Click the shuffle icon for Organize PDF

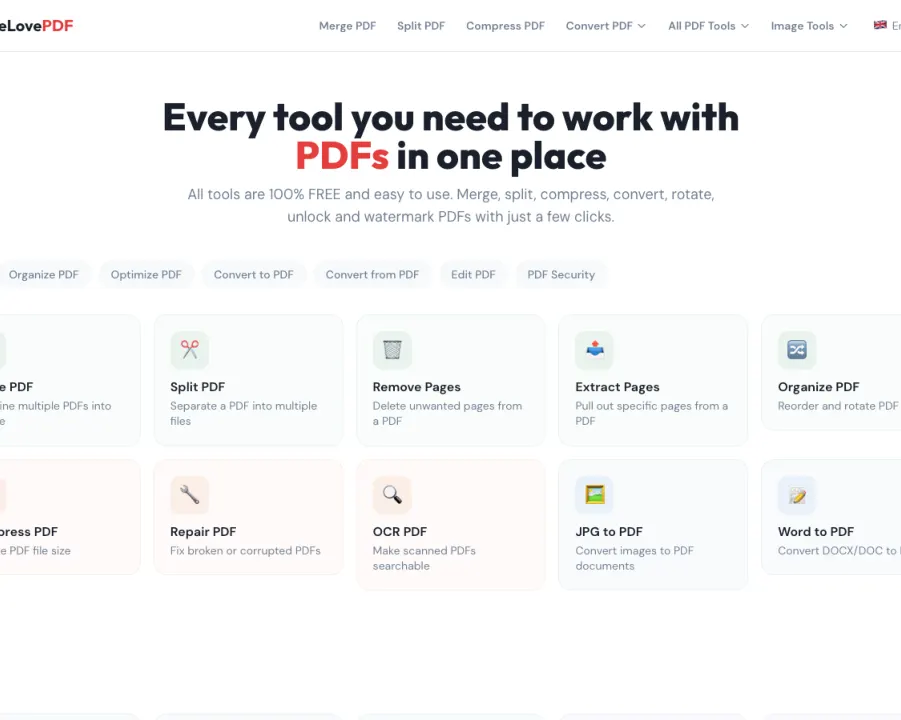point(797,349)
